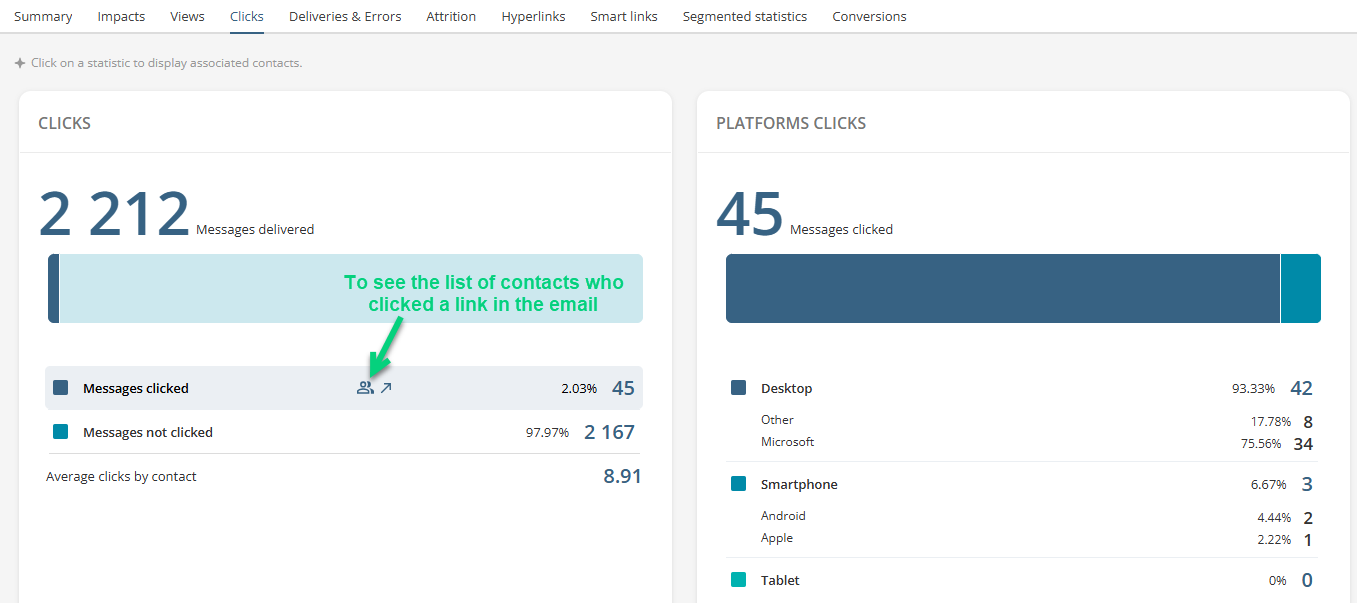Click the 2 212 messages delivered figure
1357x603 pixels.
[114, 214]
